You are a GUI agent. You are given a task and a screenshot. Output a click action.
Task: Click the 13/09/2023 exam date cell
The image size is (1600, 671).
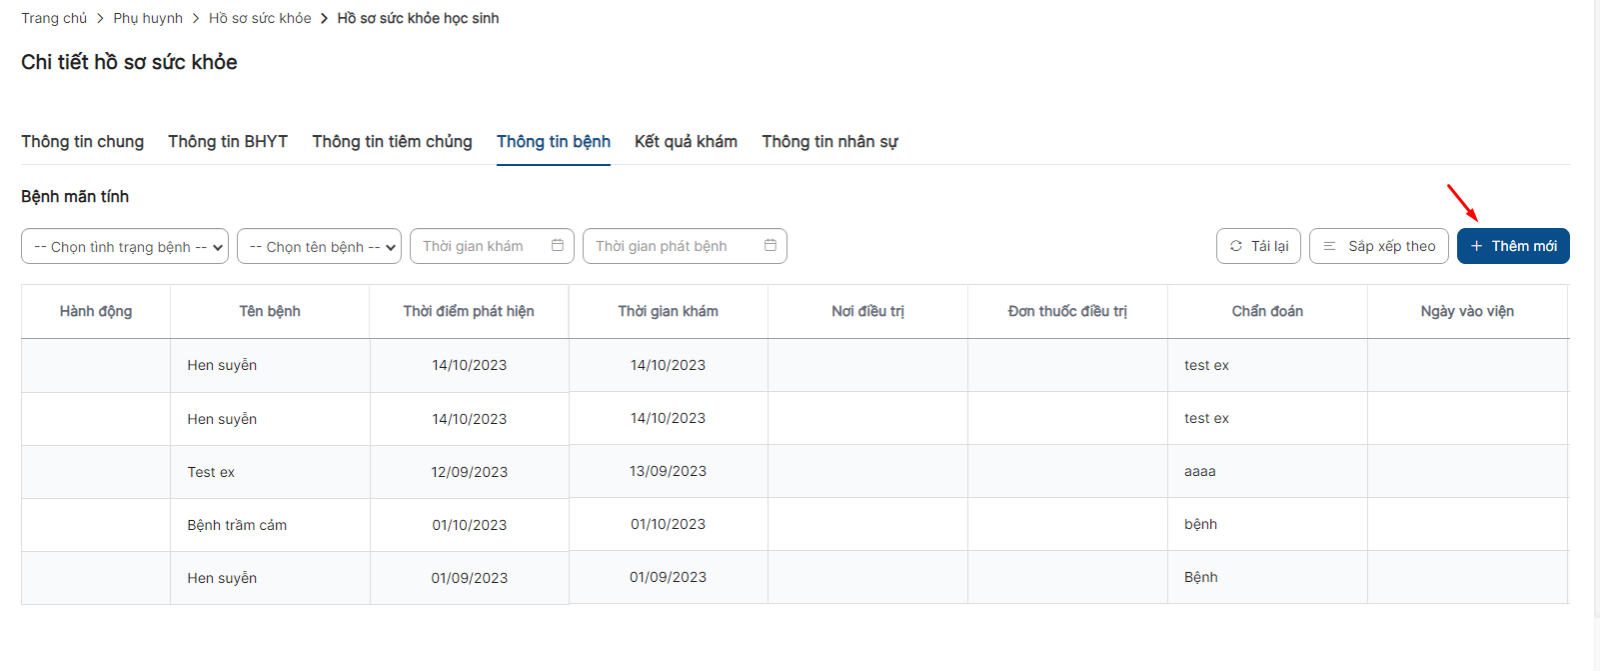tap(668, 471)
